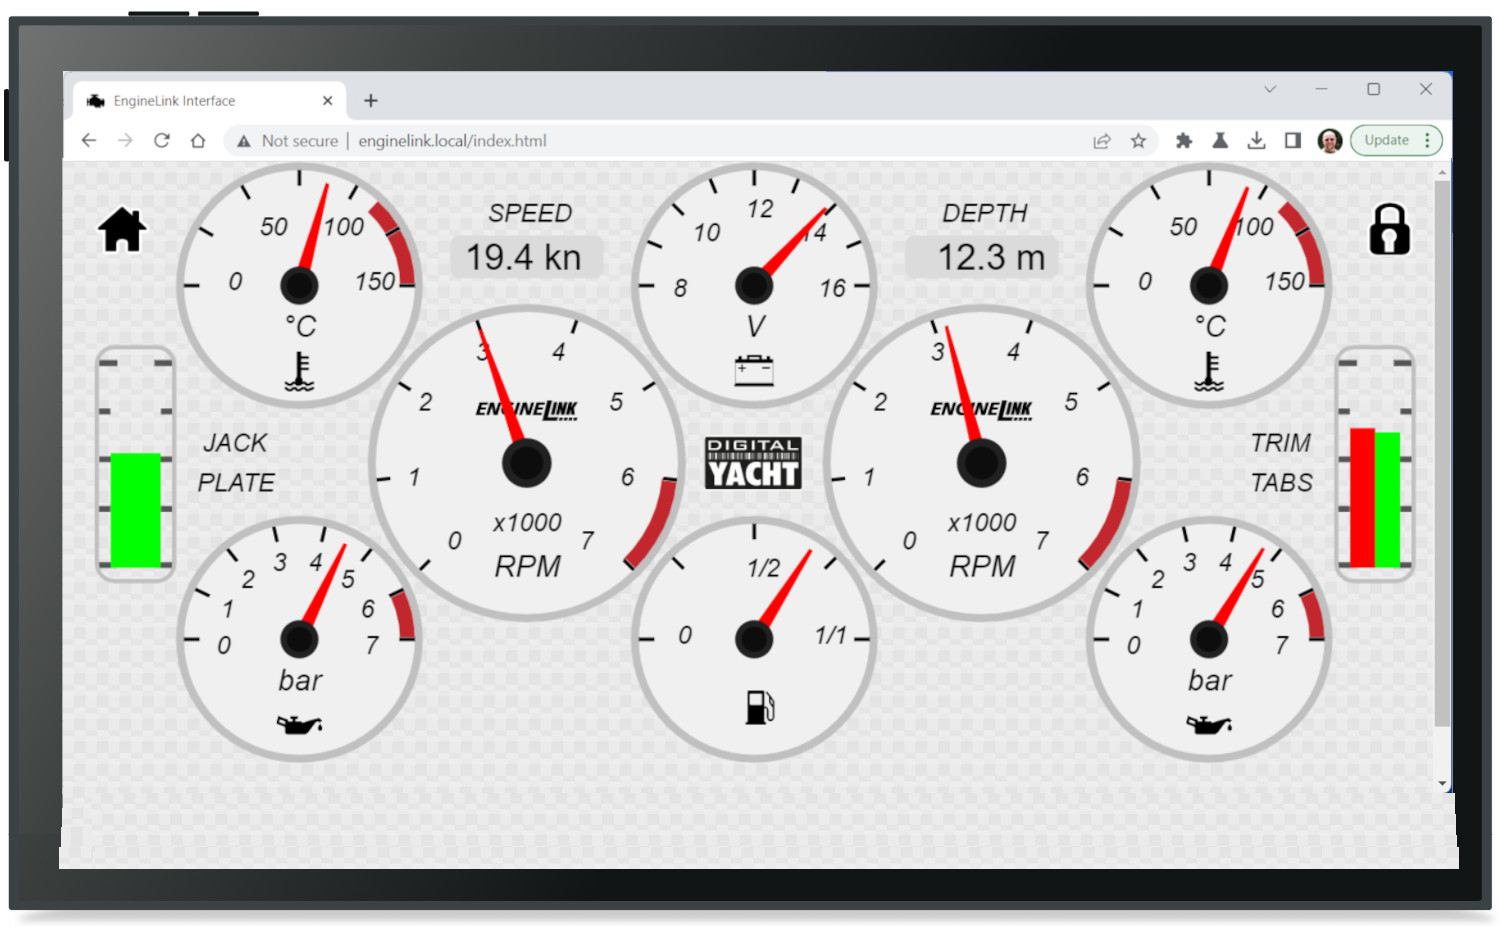1500x926 pixels.
Task: Expand the tab search chevron
Action: 1270,89
